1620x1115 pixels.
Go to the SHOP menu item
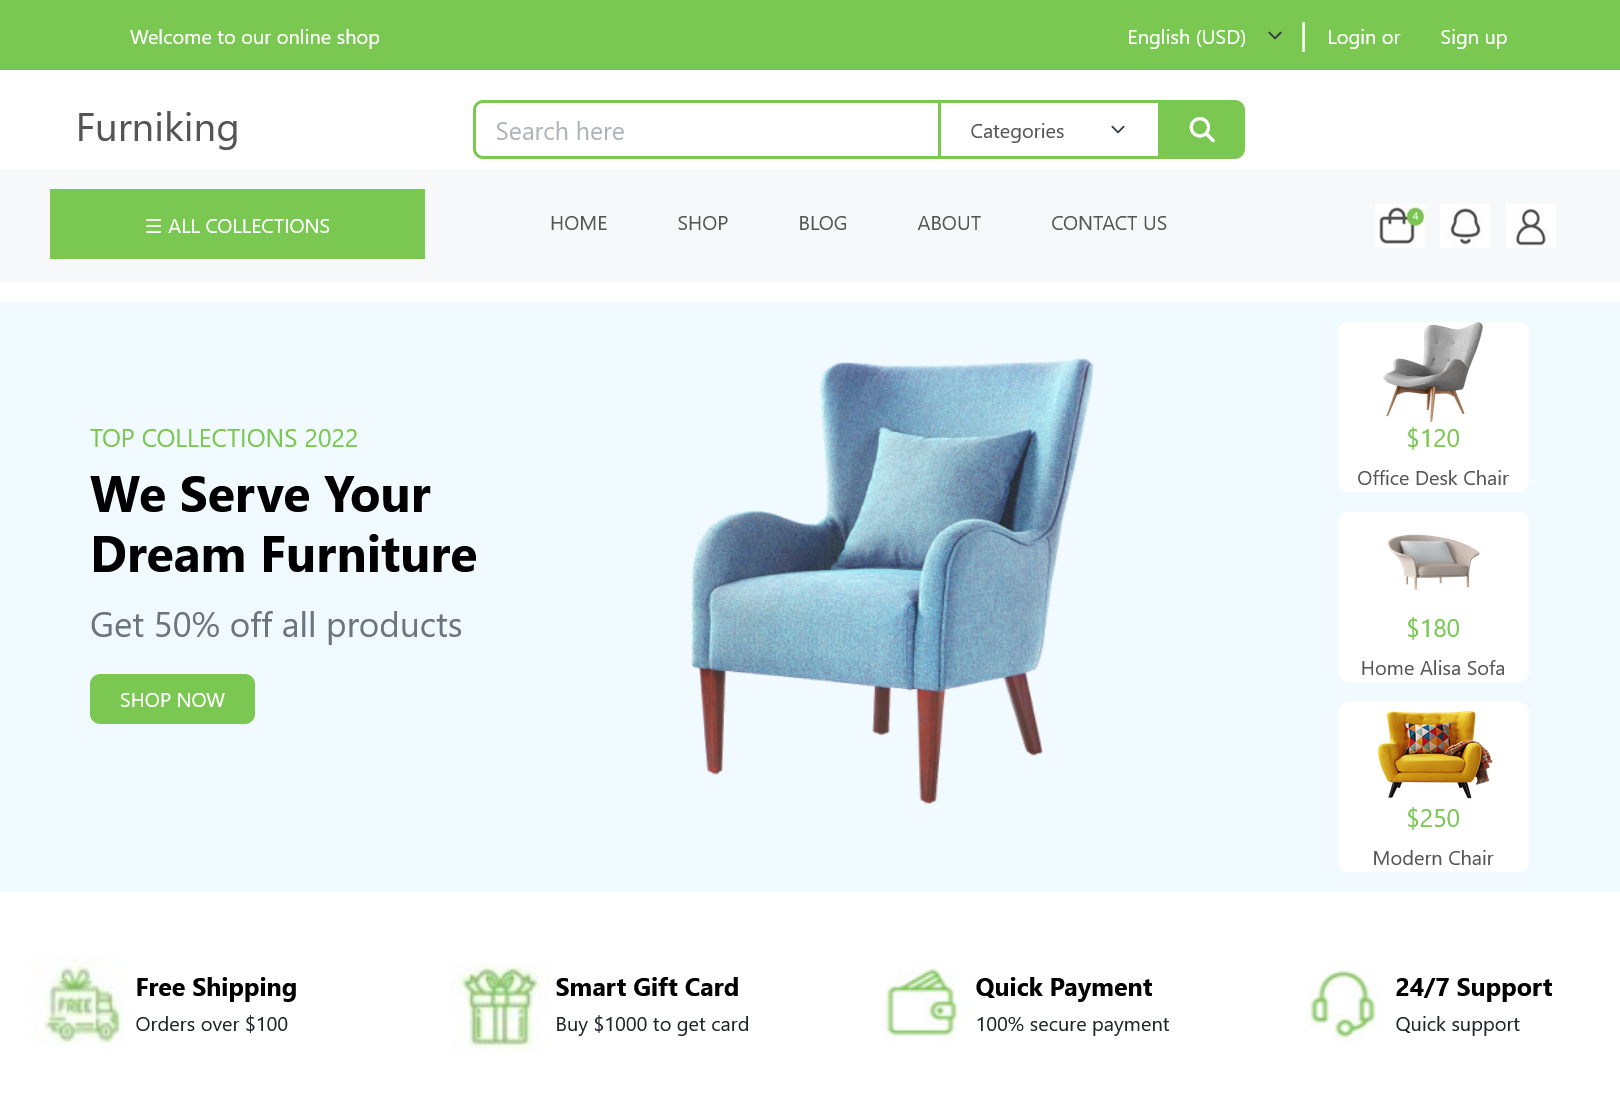point(702,223)
